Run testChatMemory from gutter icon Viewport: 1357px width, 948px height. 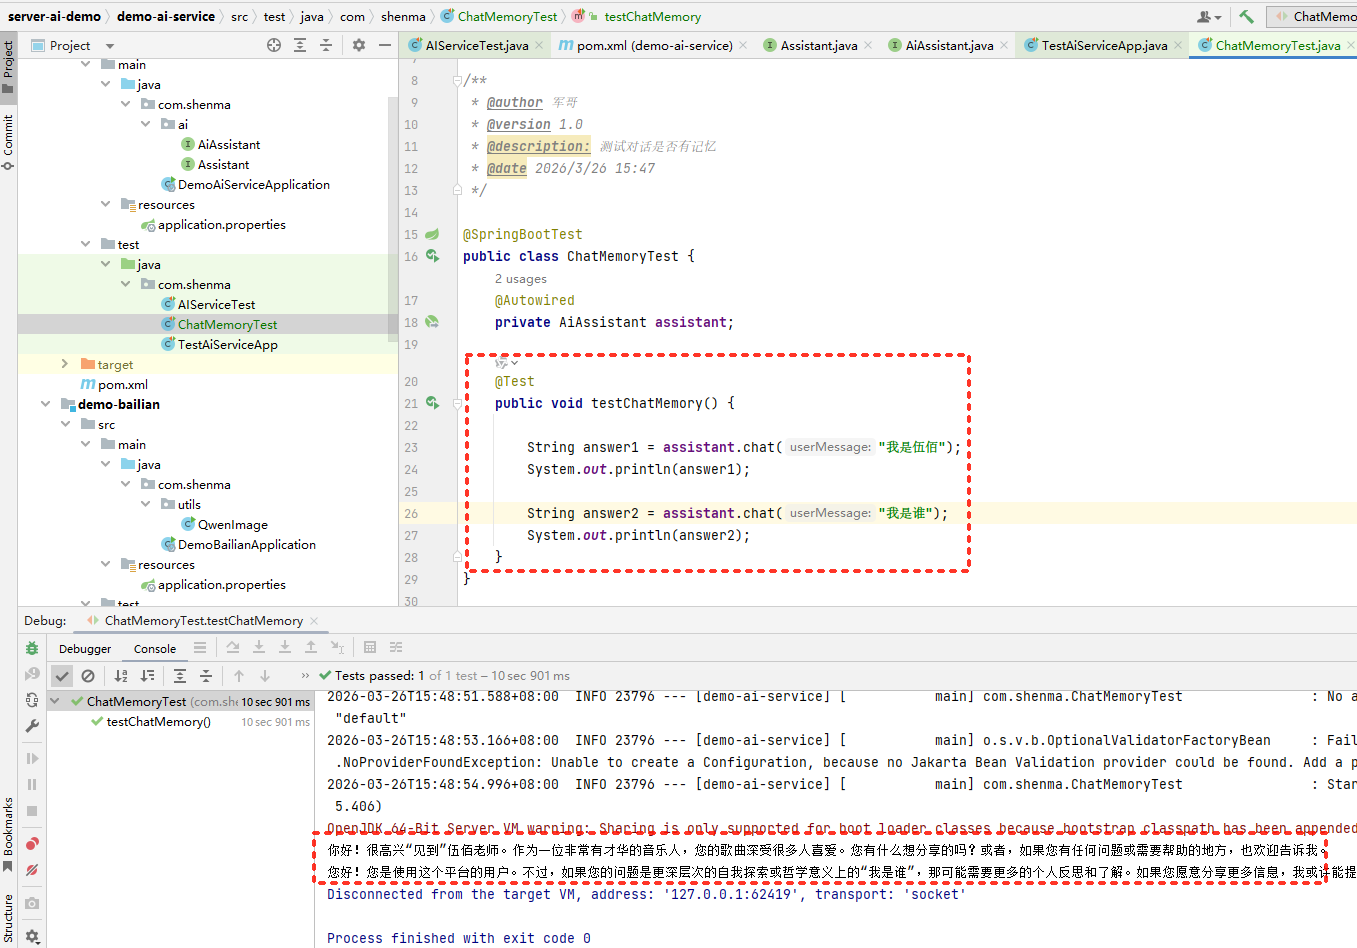click(x=432, y=403)
